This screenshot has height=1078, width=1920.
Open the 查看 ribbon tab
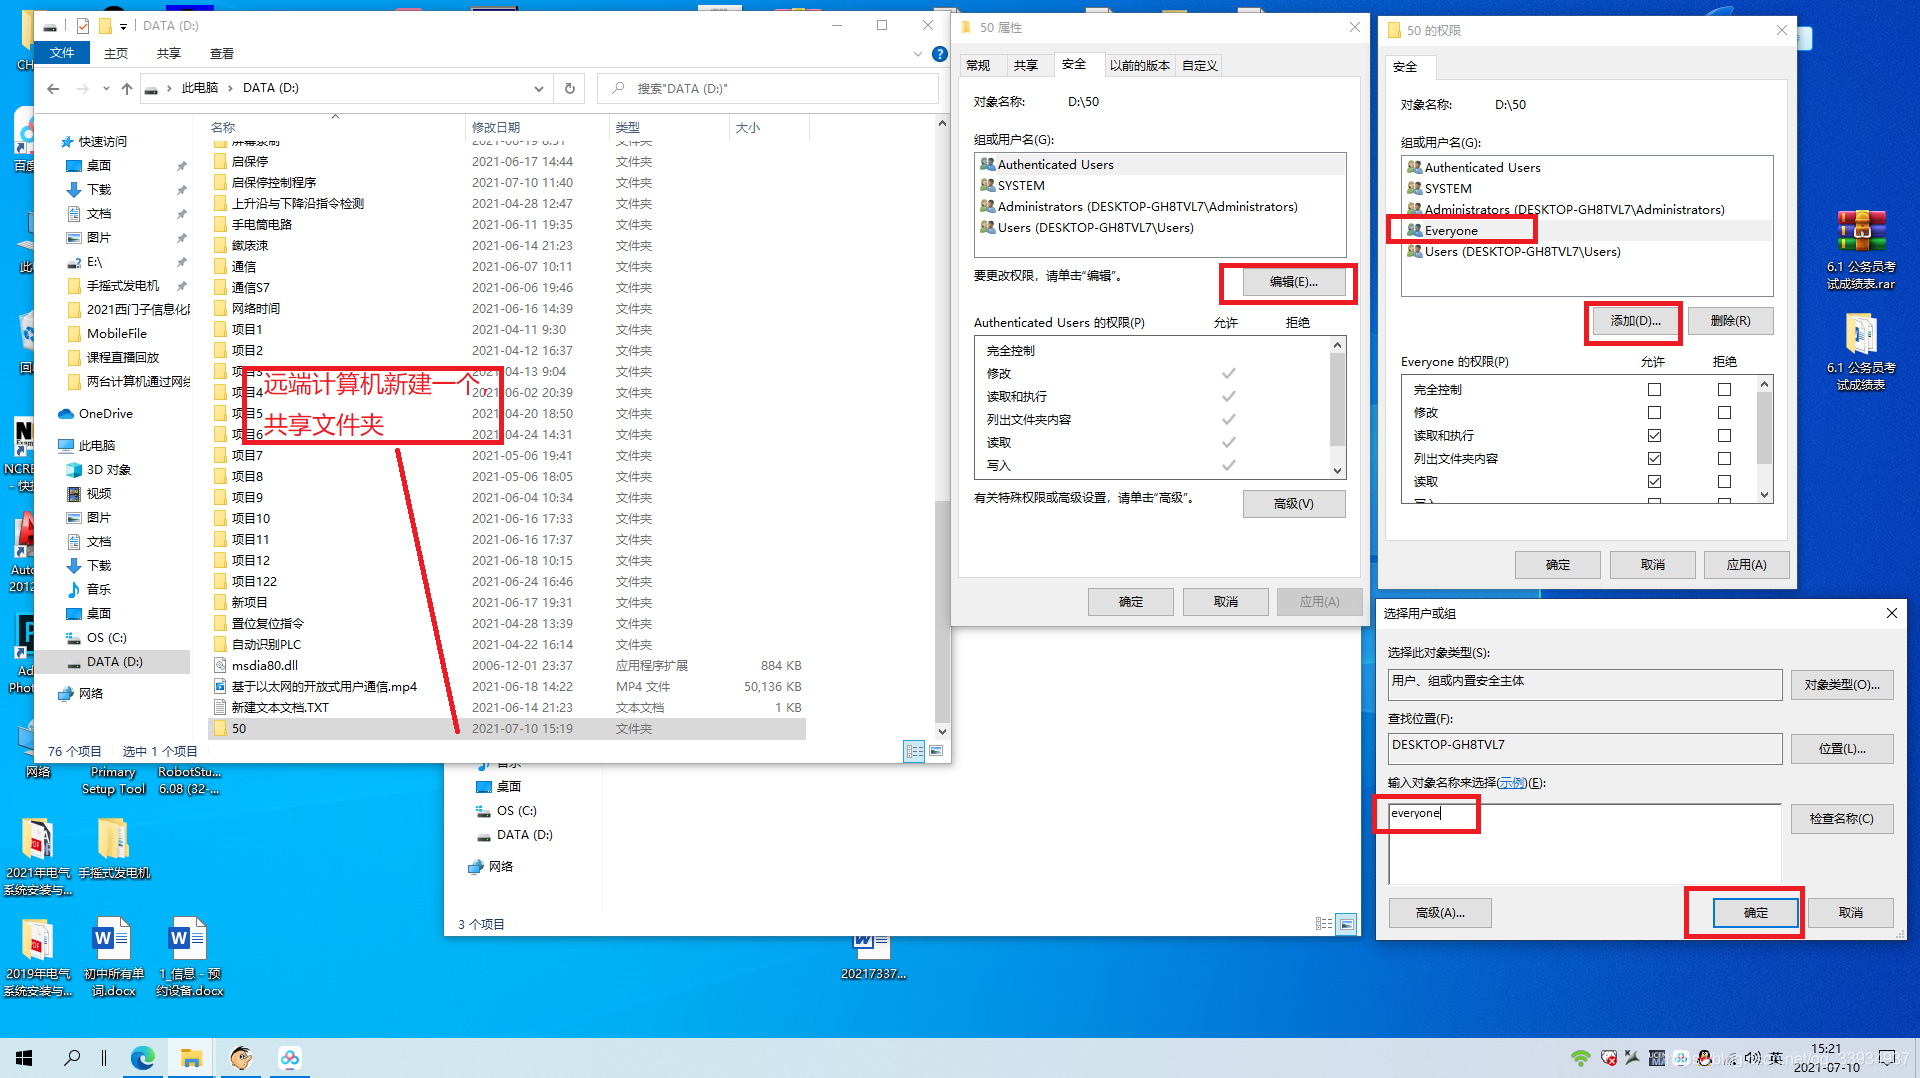pos(221,54)
